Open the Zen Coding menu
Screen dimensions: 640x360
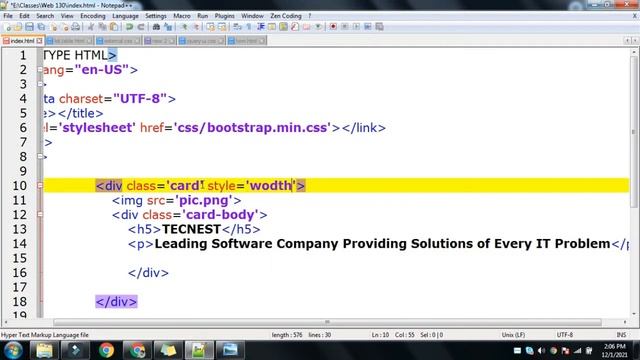286,16
